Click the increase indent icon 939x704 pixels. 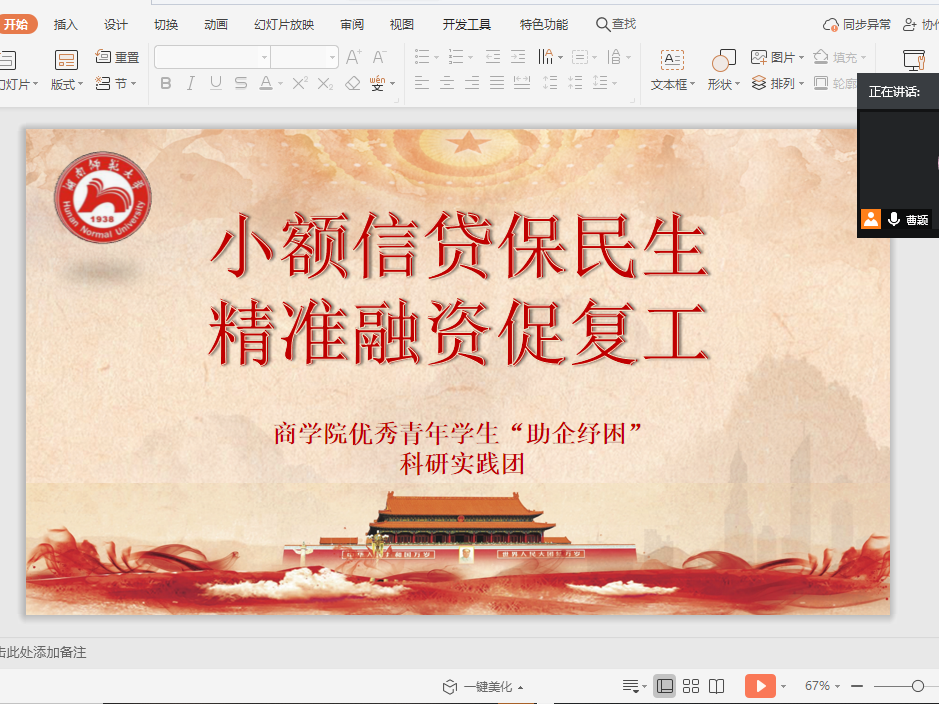(518, 57)
